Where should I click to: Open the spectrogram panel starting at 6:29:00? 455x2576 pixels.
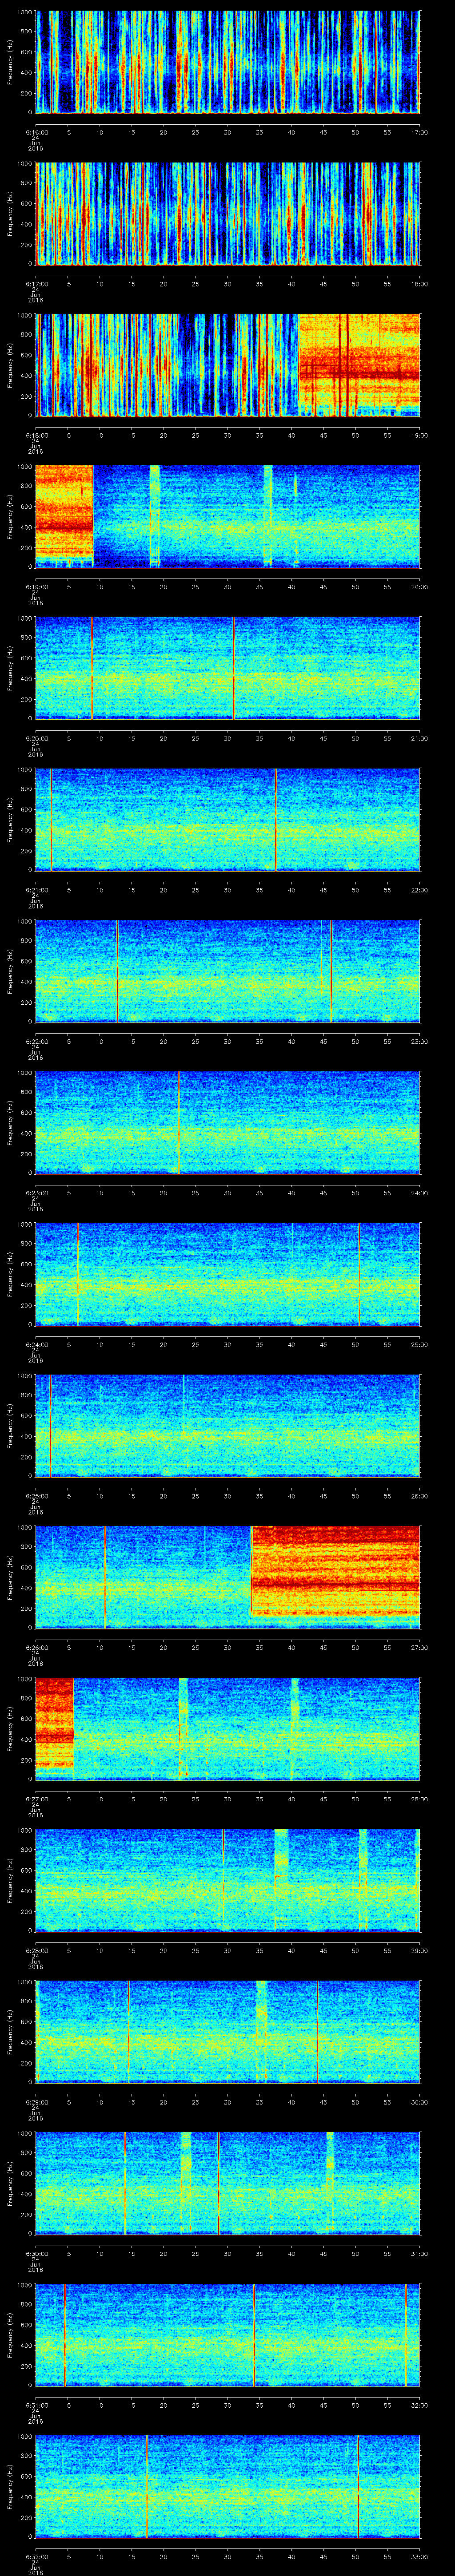(228, 2032)
